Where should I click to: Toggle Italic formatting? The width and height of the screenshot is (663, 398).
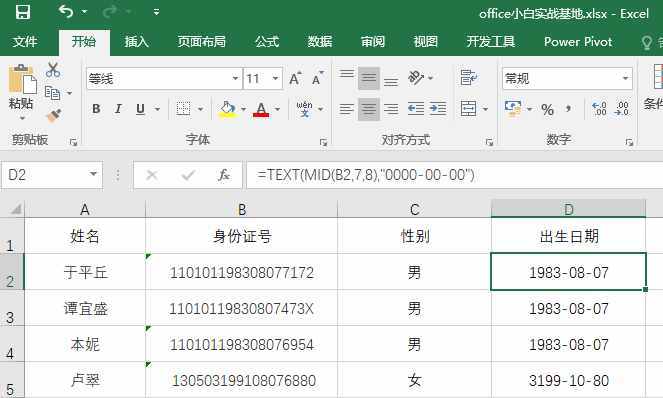pyautogui.click(x=118, y=109)
